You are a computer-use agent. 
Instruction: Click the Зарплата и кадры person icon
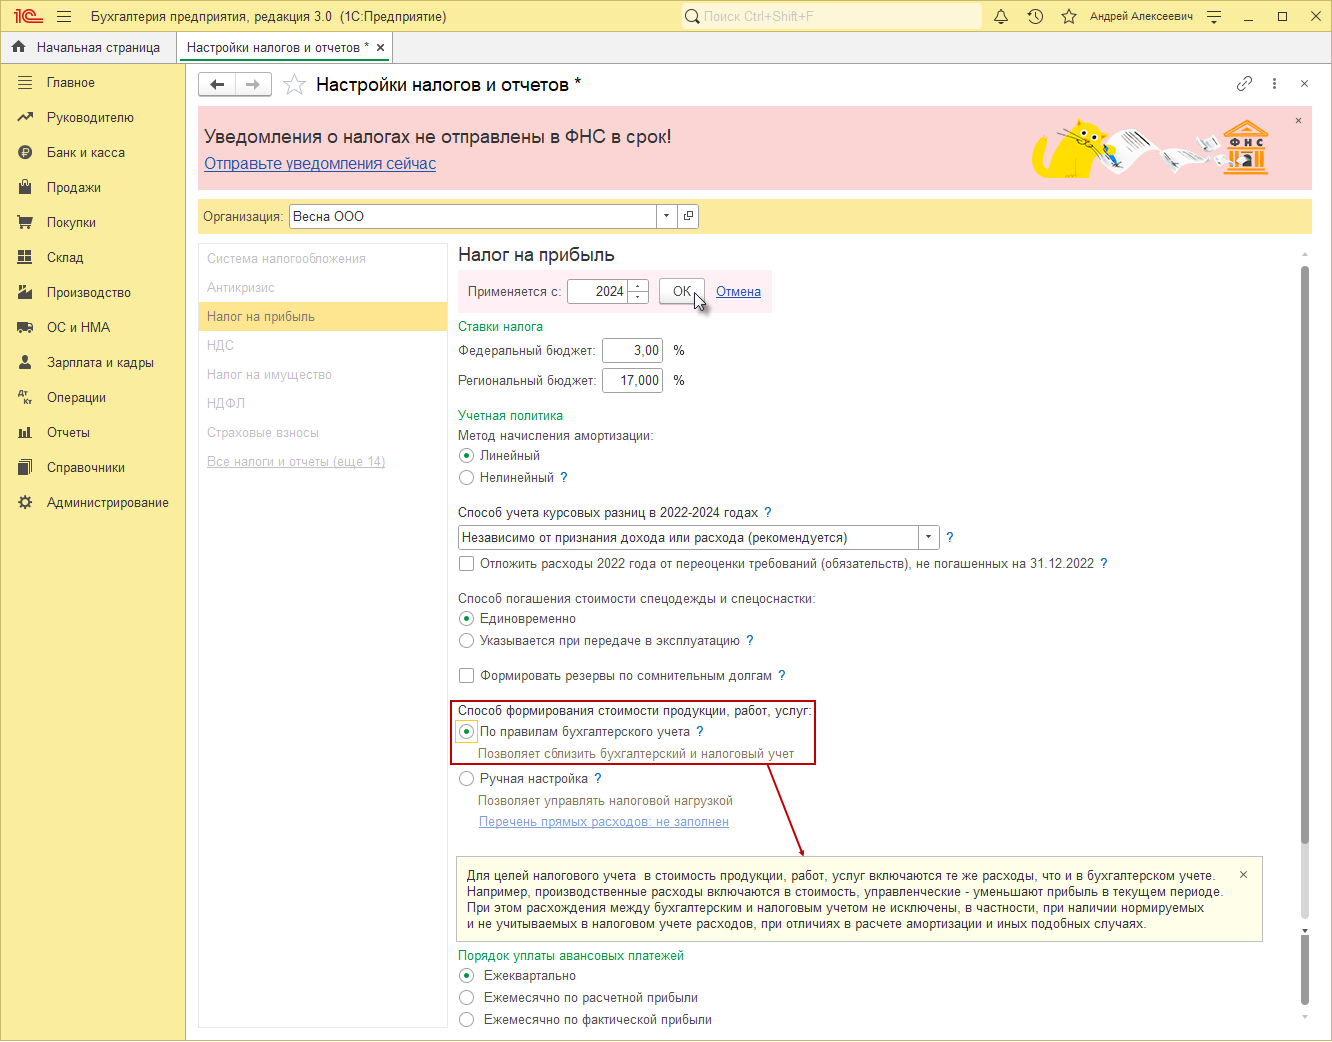pyautogui.click(x=25, y=362)
